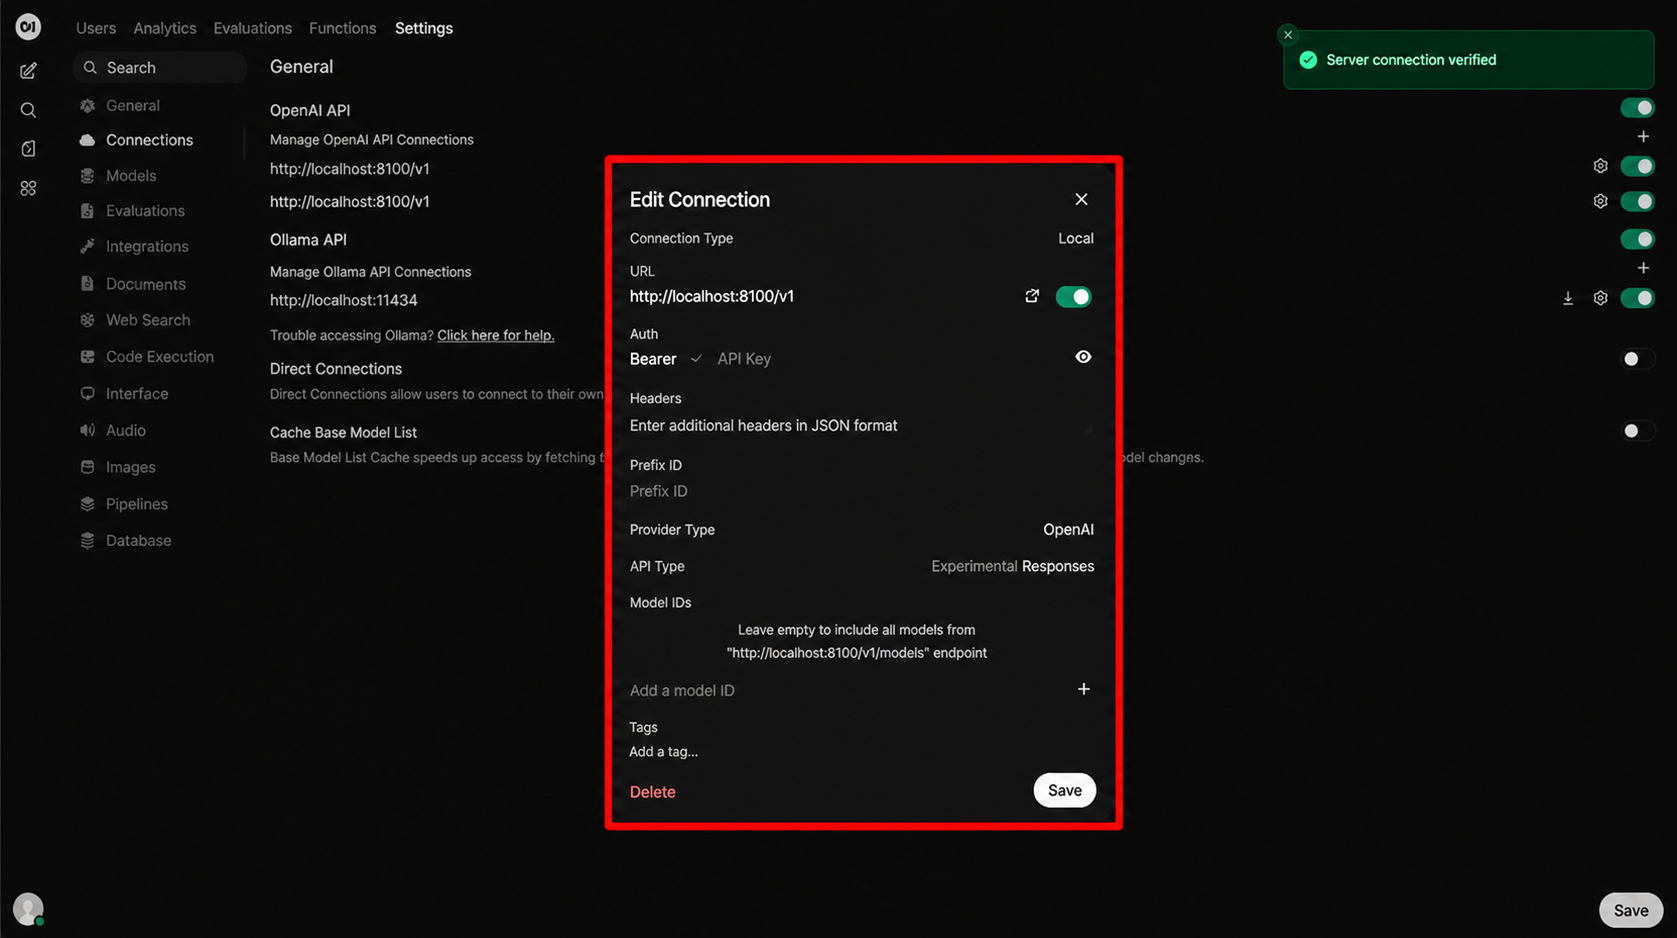Open the Functions tab

343,28
